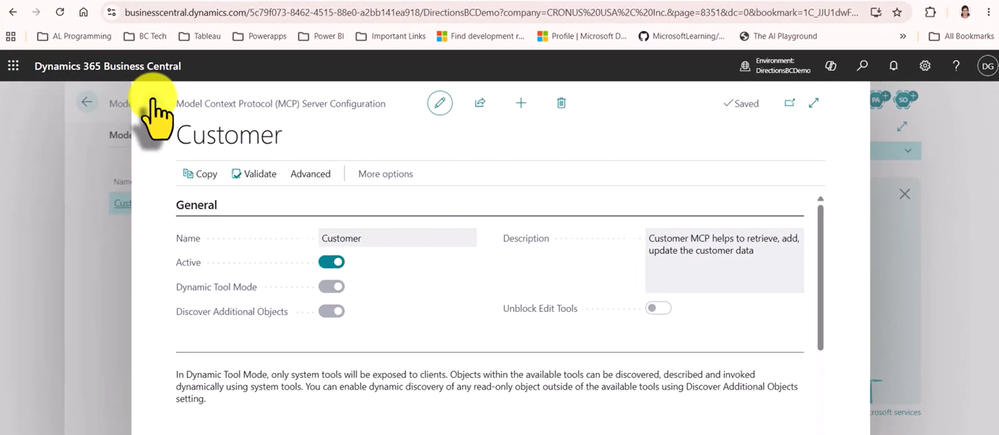
Task: Collapse the General section header
Action: click(x=196, y=205)
